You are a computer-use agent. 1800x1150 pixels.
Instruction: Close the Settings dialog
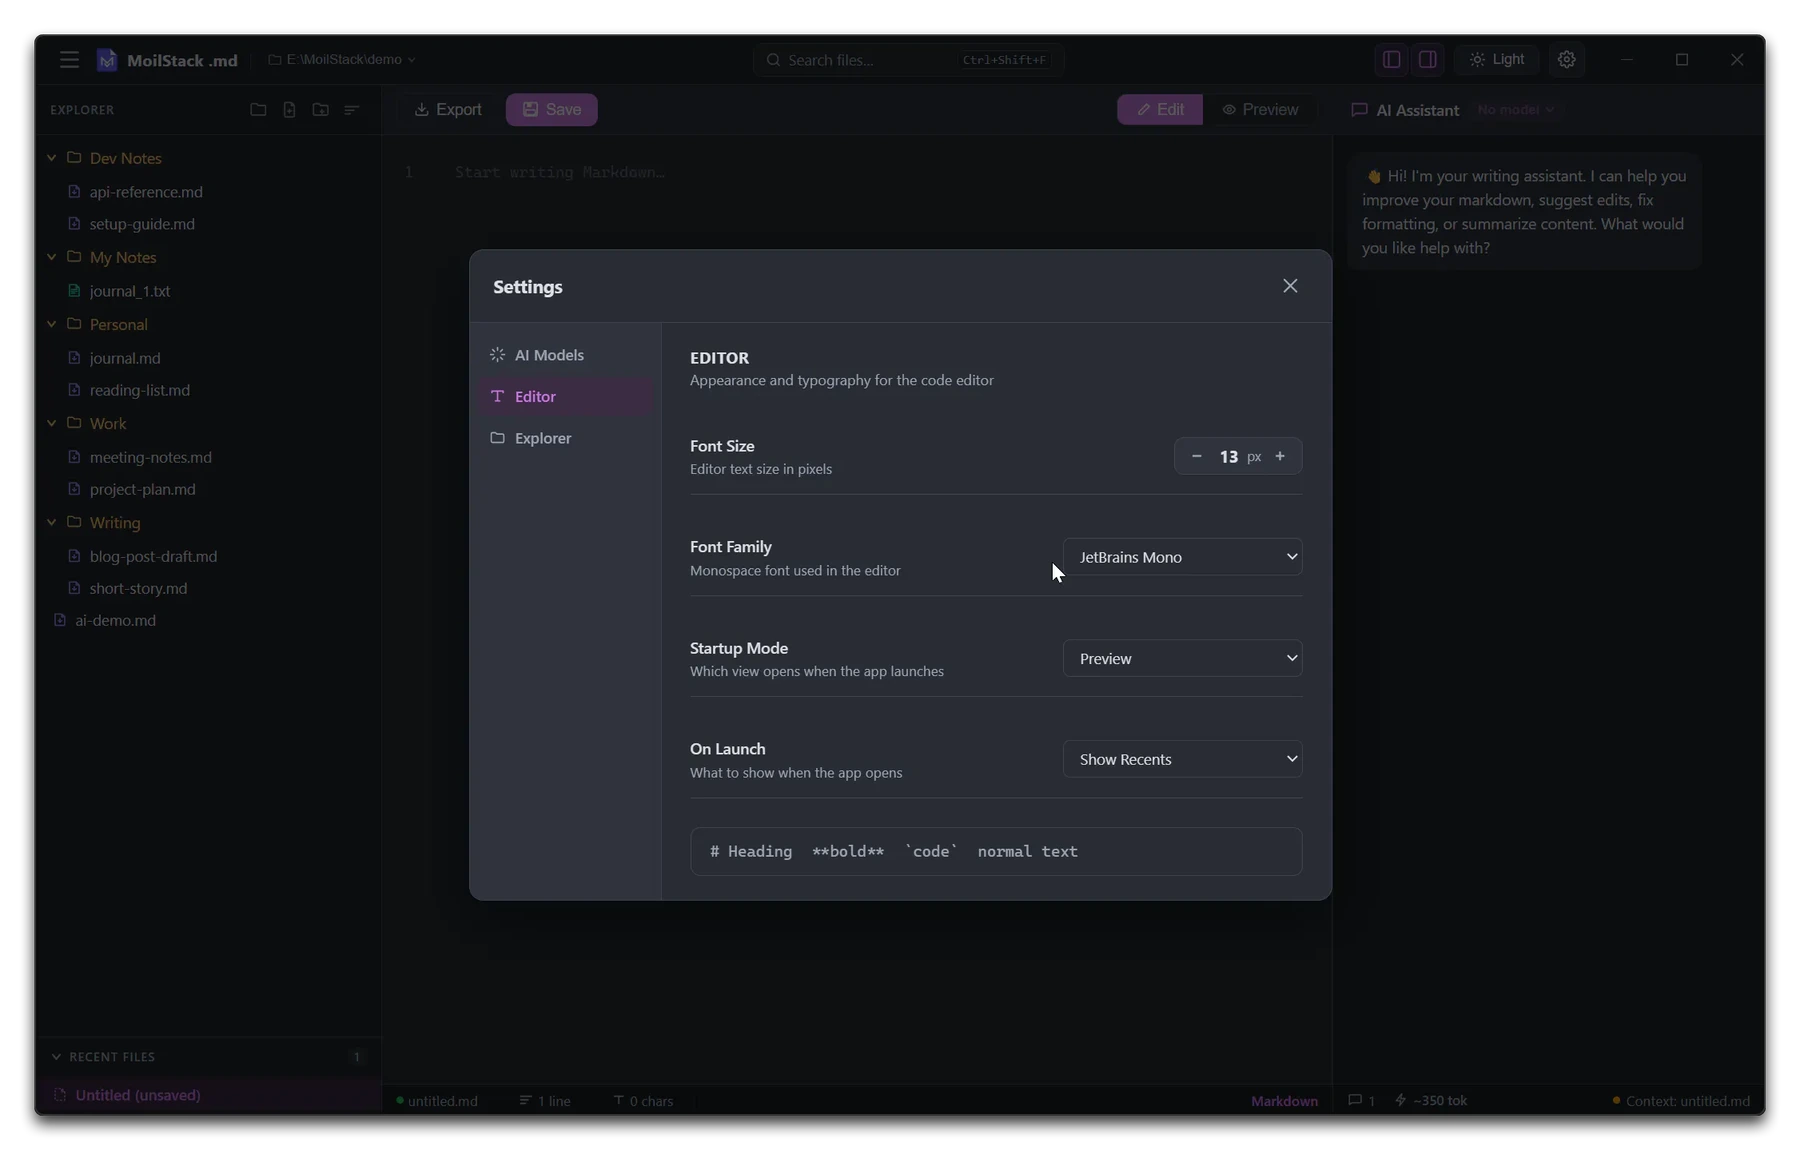click(x=1290, y=286)
